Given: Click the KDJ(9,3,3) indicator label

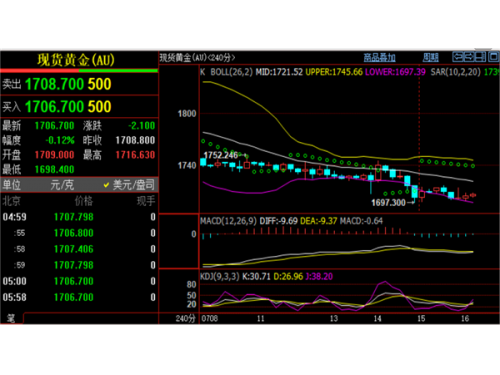Looking at the screenshot, I should (220, 276).
